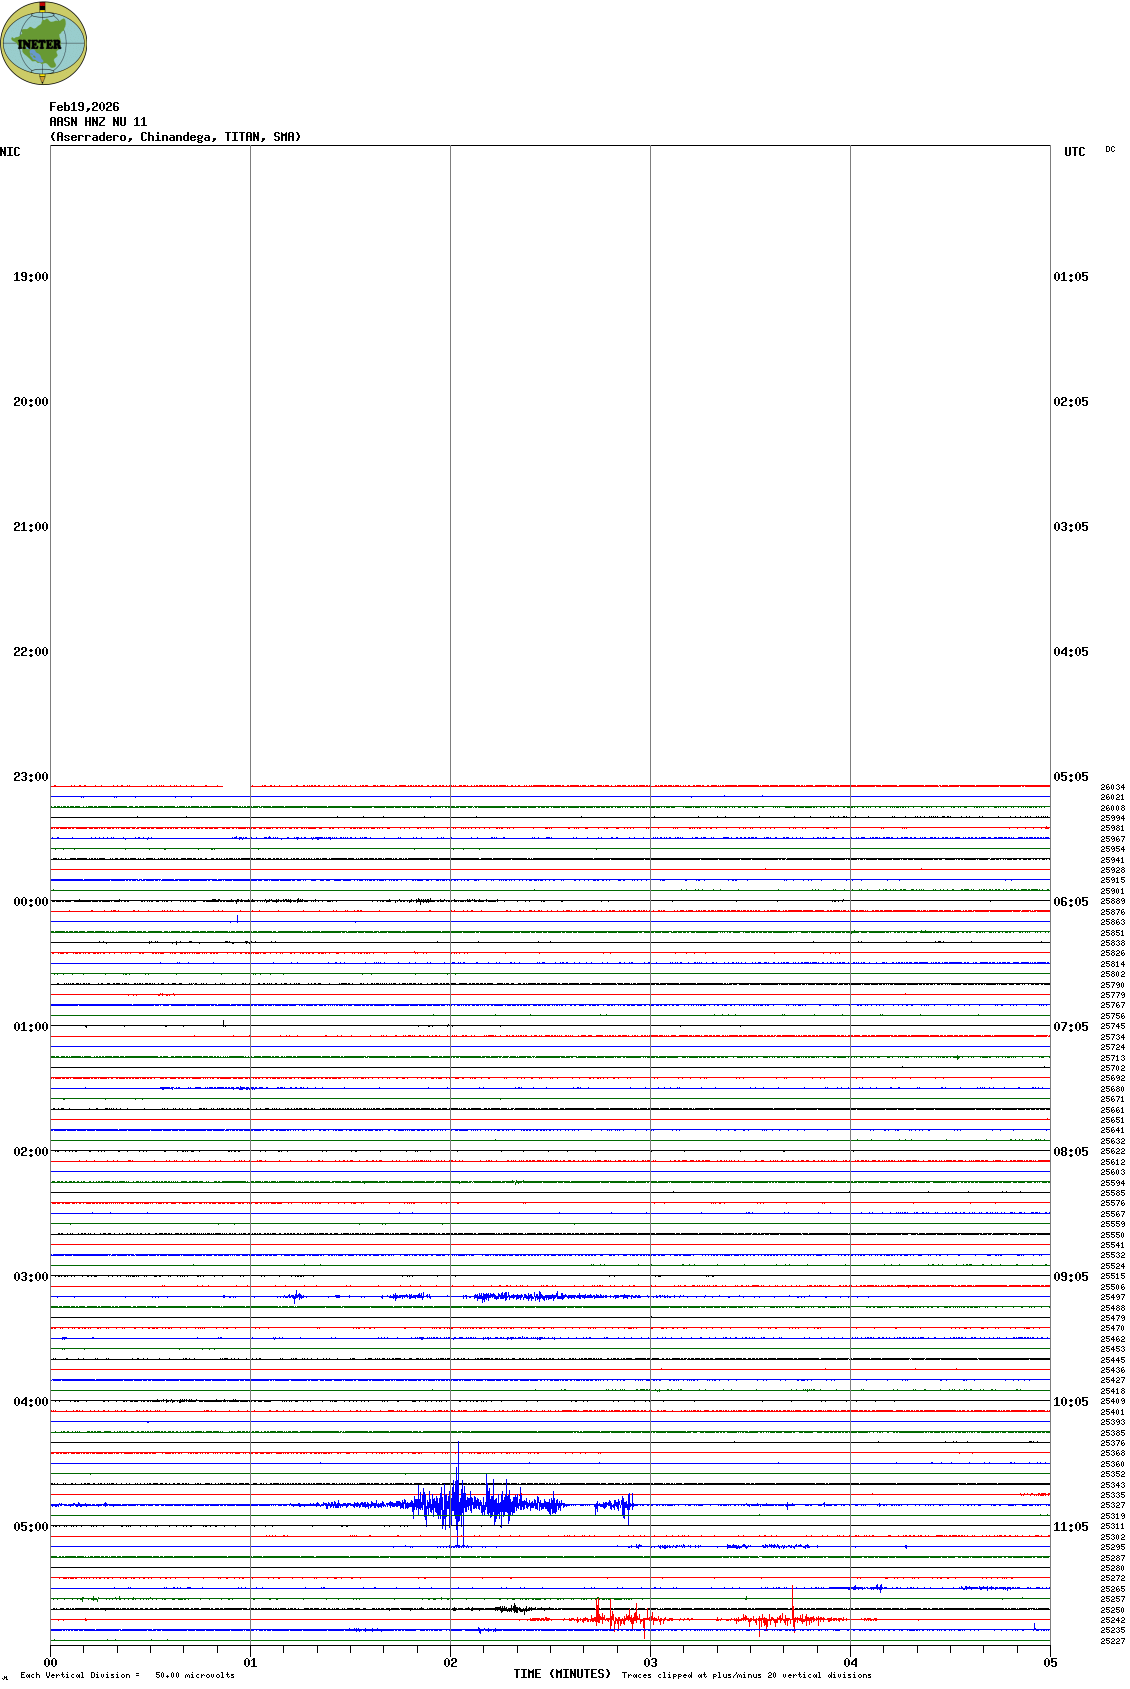Select the 23:00 local time marker
The width and height of the screenshot is (1130, 1689).
tap(30, 777)
